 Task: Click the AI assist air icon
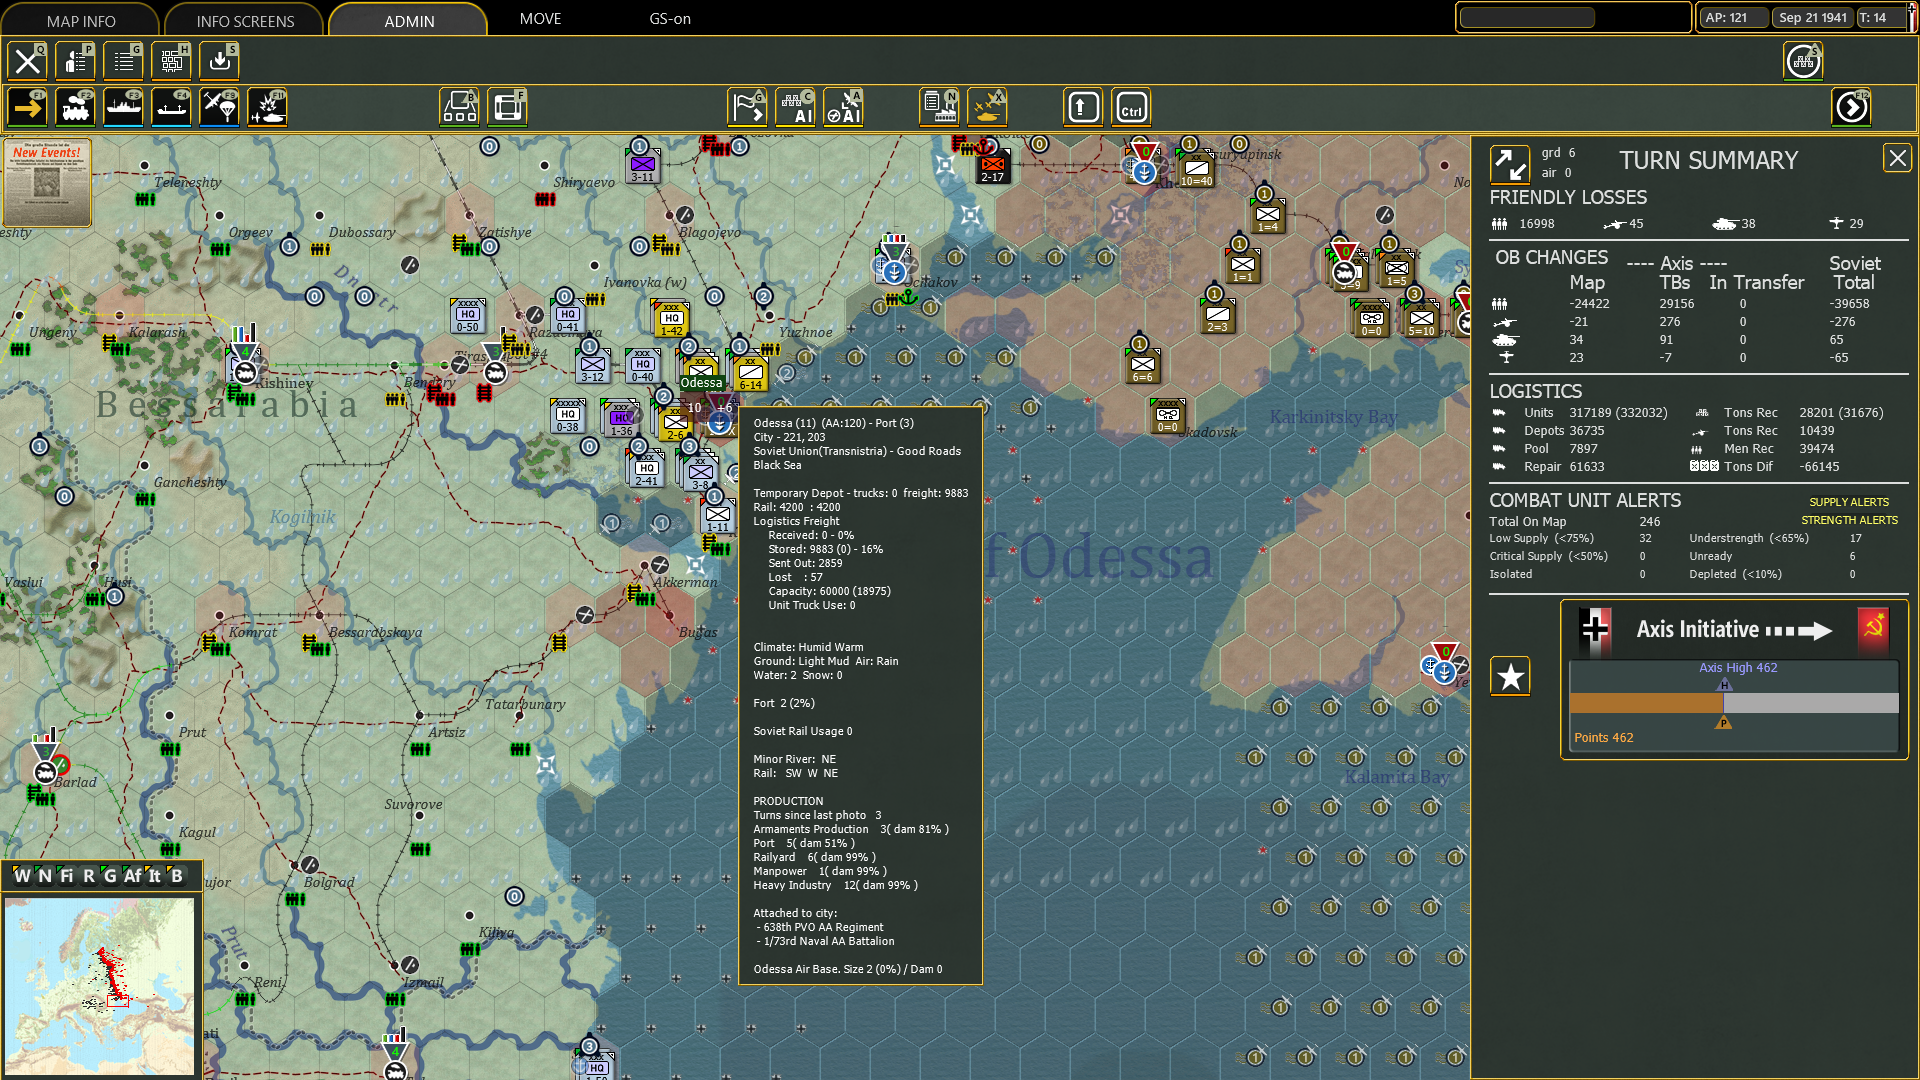point(845,107)
